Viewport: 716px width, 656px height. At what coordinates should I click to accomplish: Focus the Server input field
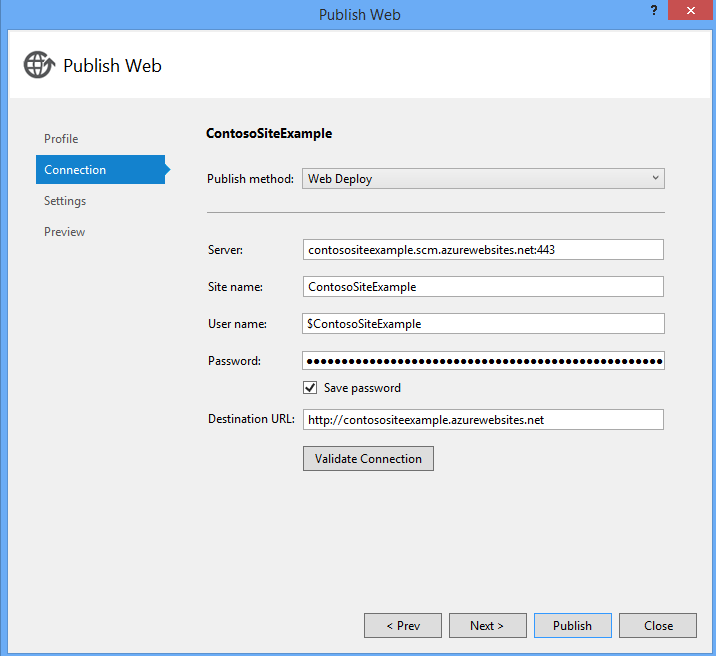[483, 250]
